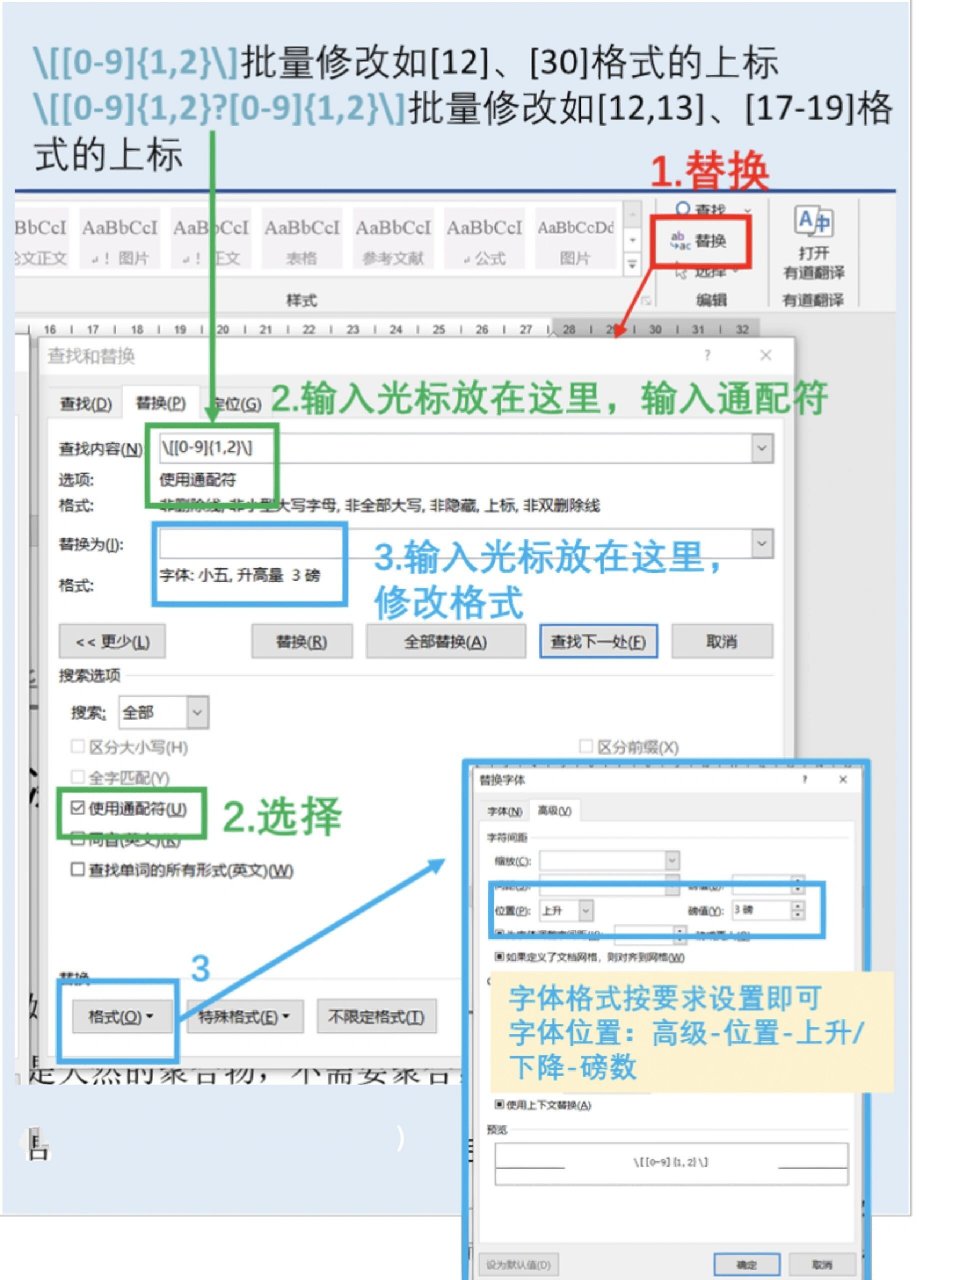Click help icon in 查找和替换 dialog

click(x=707, y=355)
